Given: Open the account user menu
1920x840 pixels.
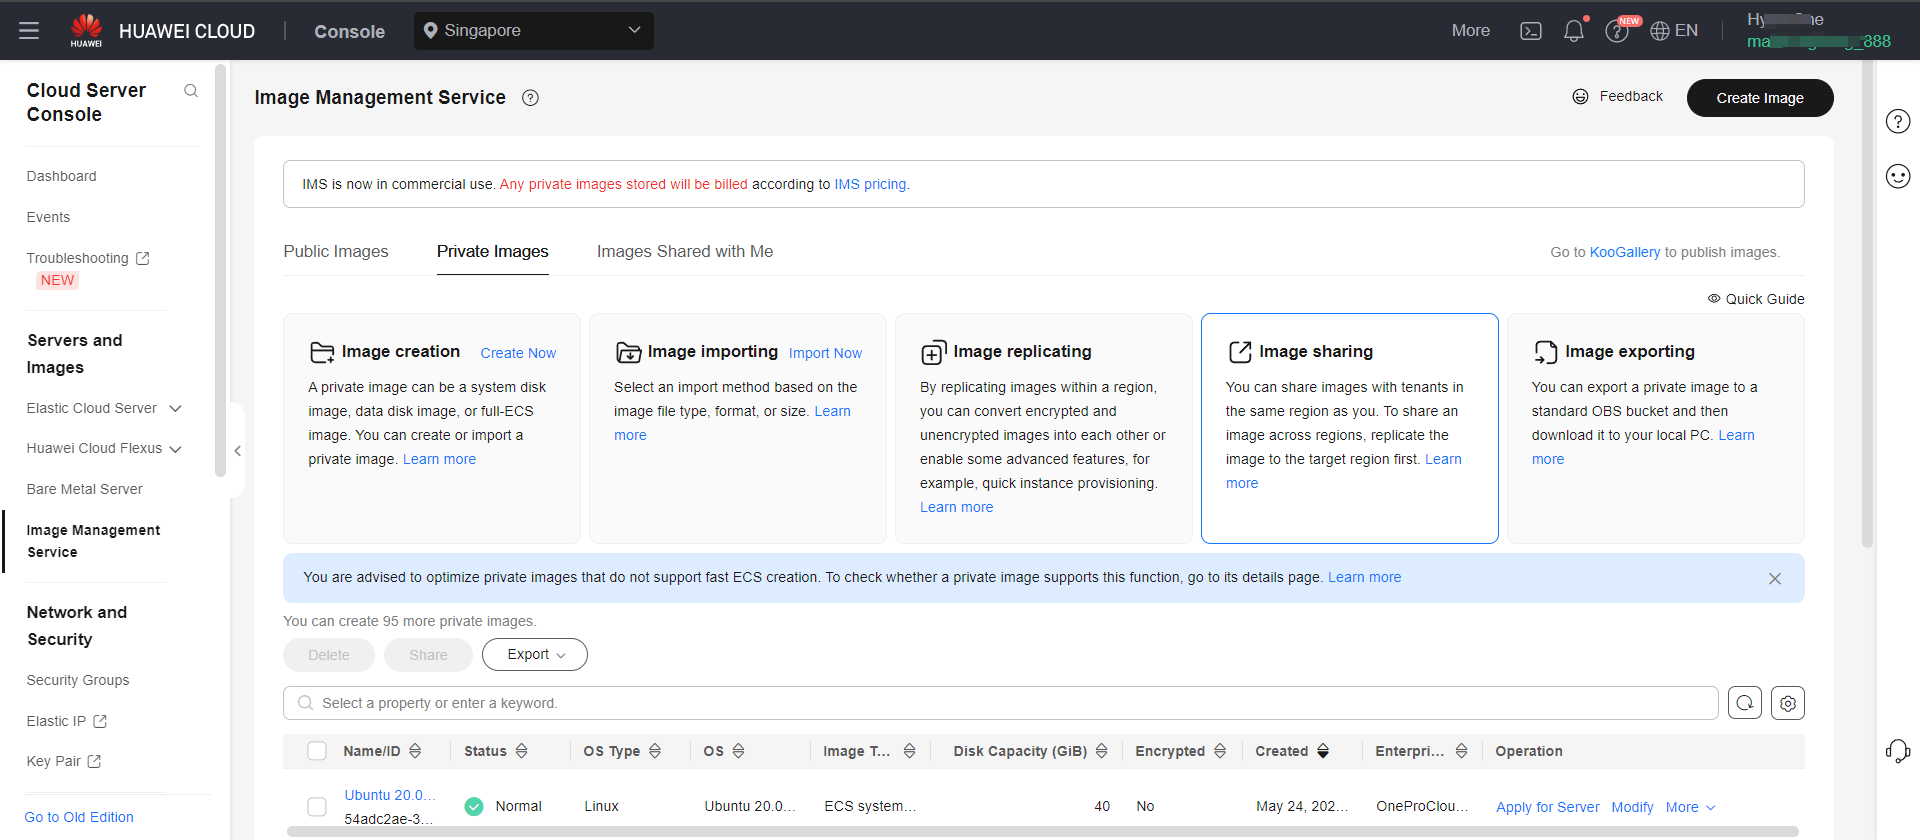Looking at the screenshot, I should click(x=1819, y=31).
